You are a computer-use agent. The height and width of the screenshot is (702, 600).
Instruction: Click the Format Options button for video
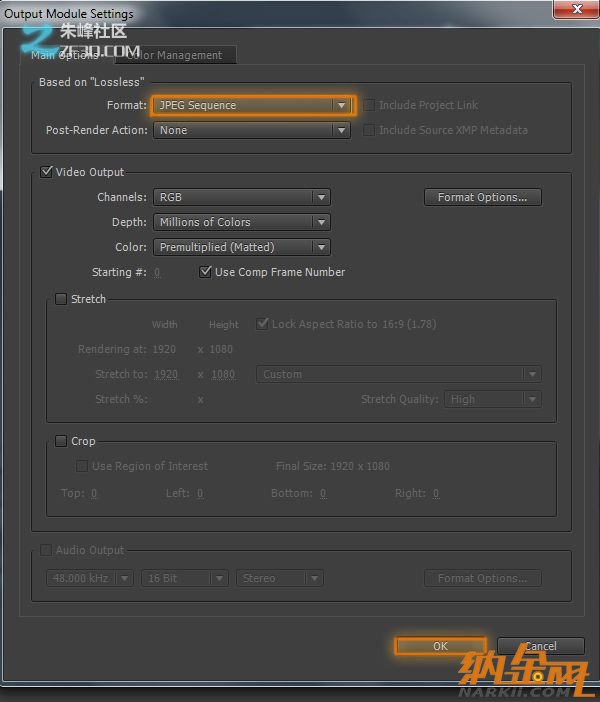[x=482, y=197]
